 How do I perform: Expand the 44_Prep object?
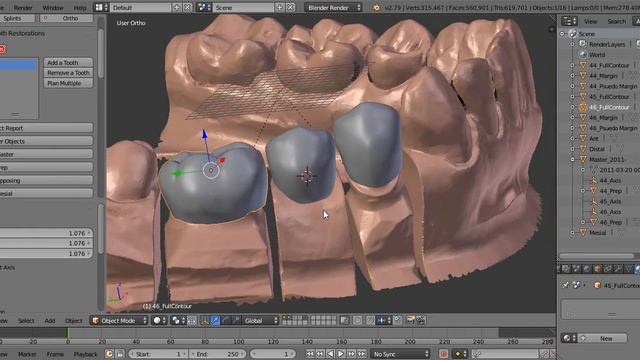[583, 191]
